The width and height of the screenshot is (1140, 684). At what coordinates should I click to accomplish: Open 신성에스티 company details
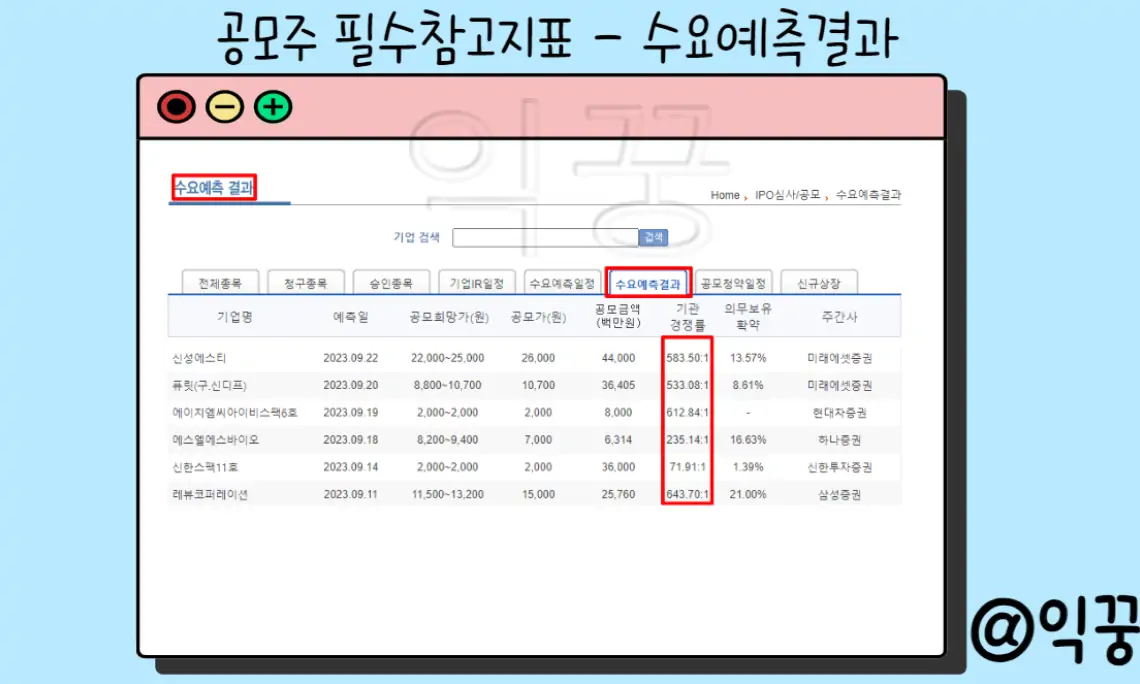point(213,357)
